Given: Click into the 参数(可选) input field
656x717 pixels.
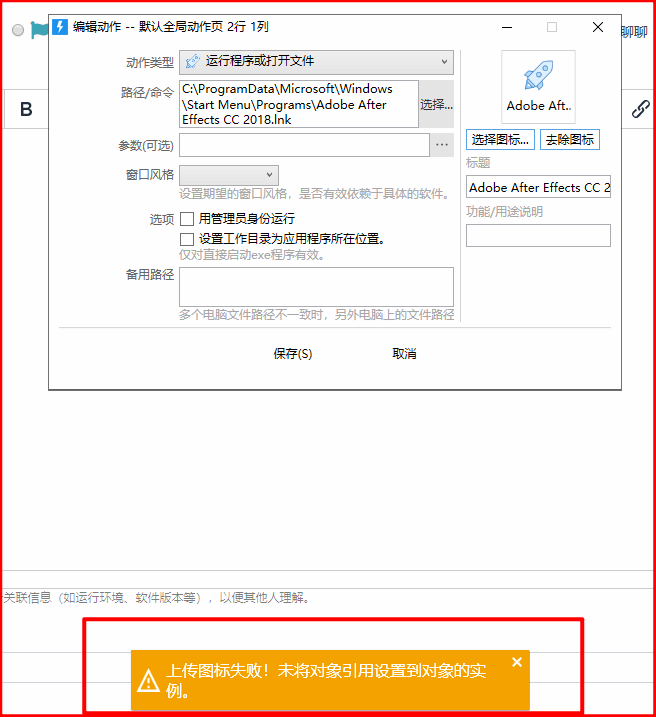Looking at the screenshot, I should tap(304, 145).
